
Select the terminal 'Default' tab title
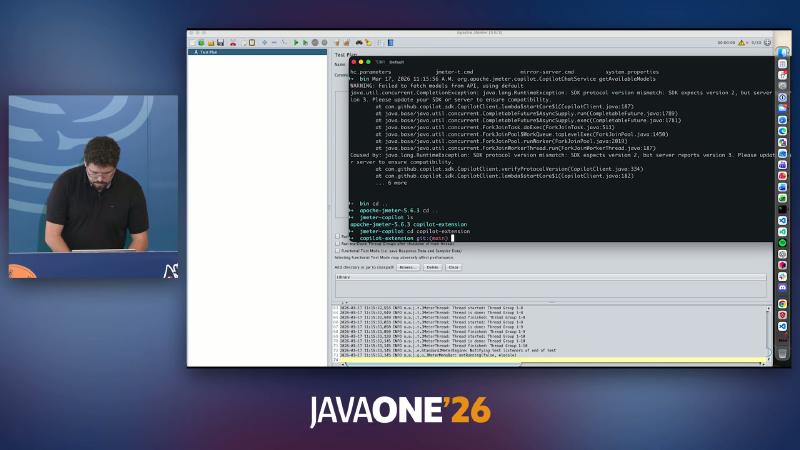[x=396, y=62]
